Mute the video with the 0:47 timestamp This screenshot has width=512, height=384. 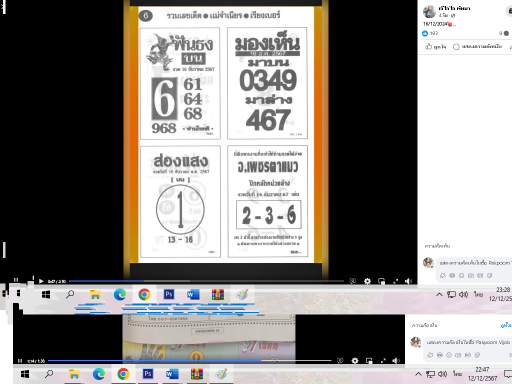(x=408, y=281)
